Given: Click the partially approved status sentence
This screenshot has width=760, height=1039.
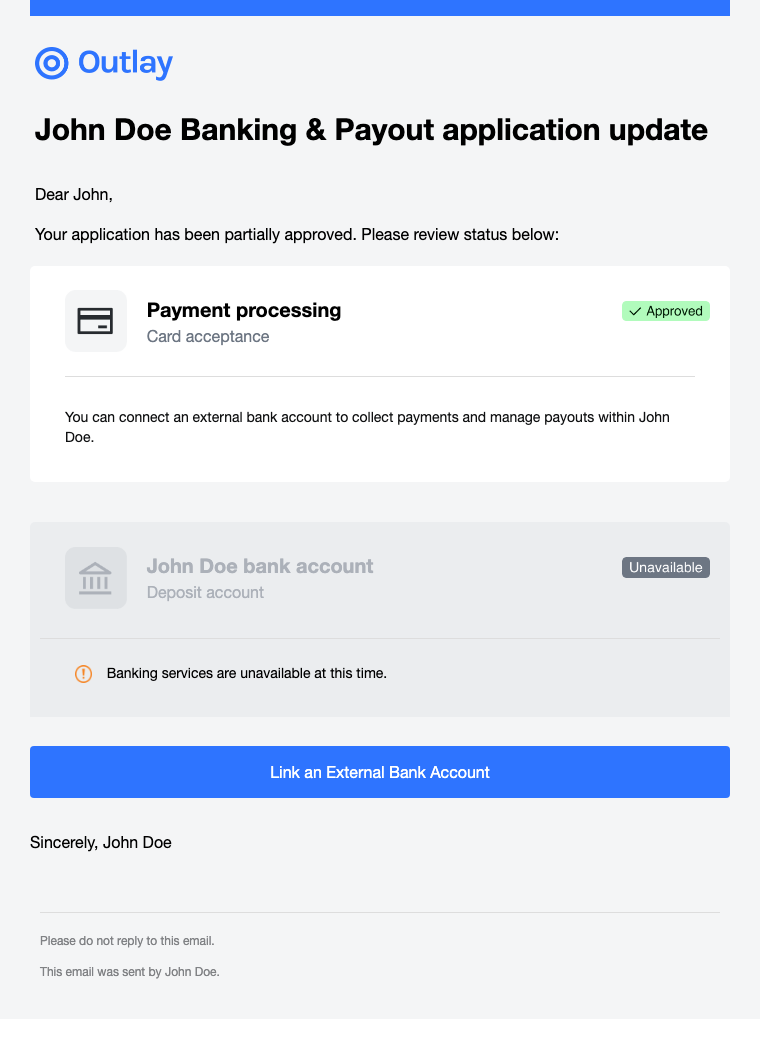Looking at the screenshot, I should pyautogui.click(x=296, y=236).
